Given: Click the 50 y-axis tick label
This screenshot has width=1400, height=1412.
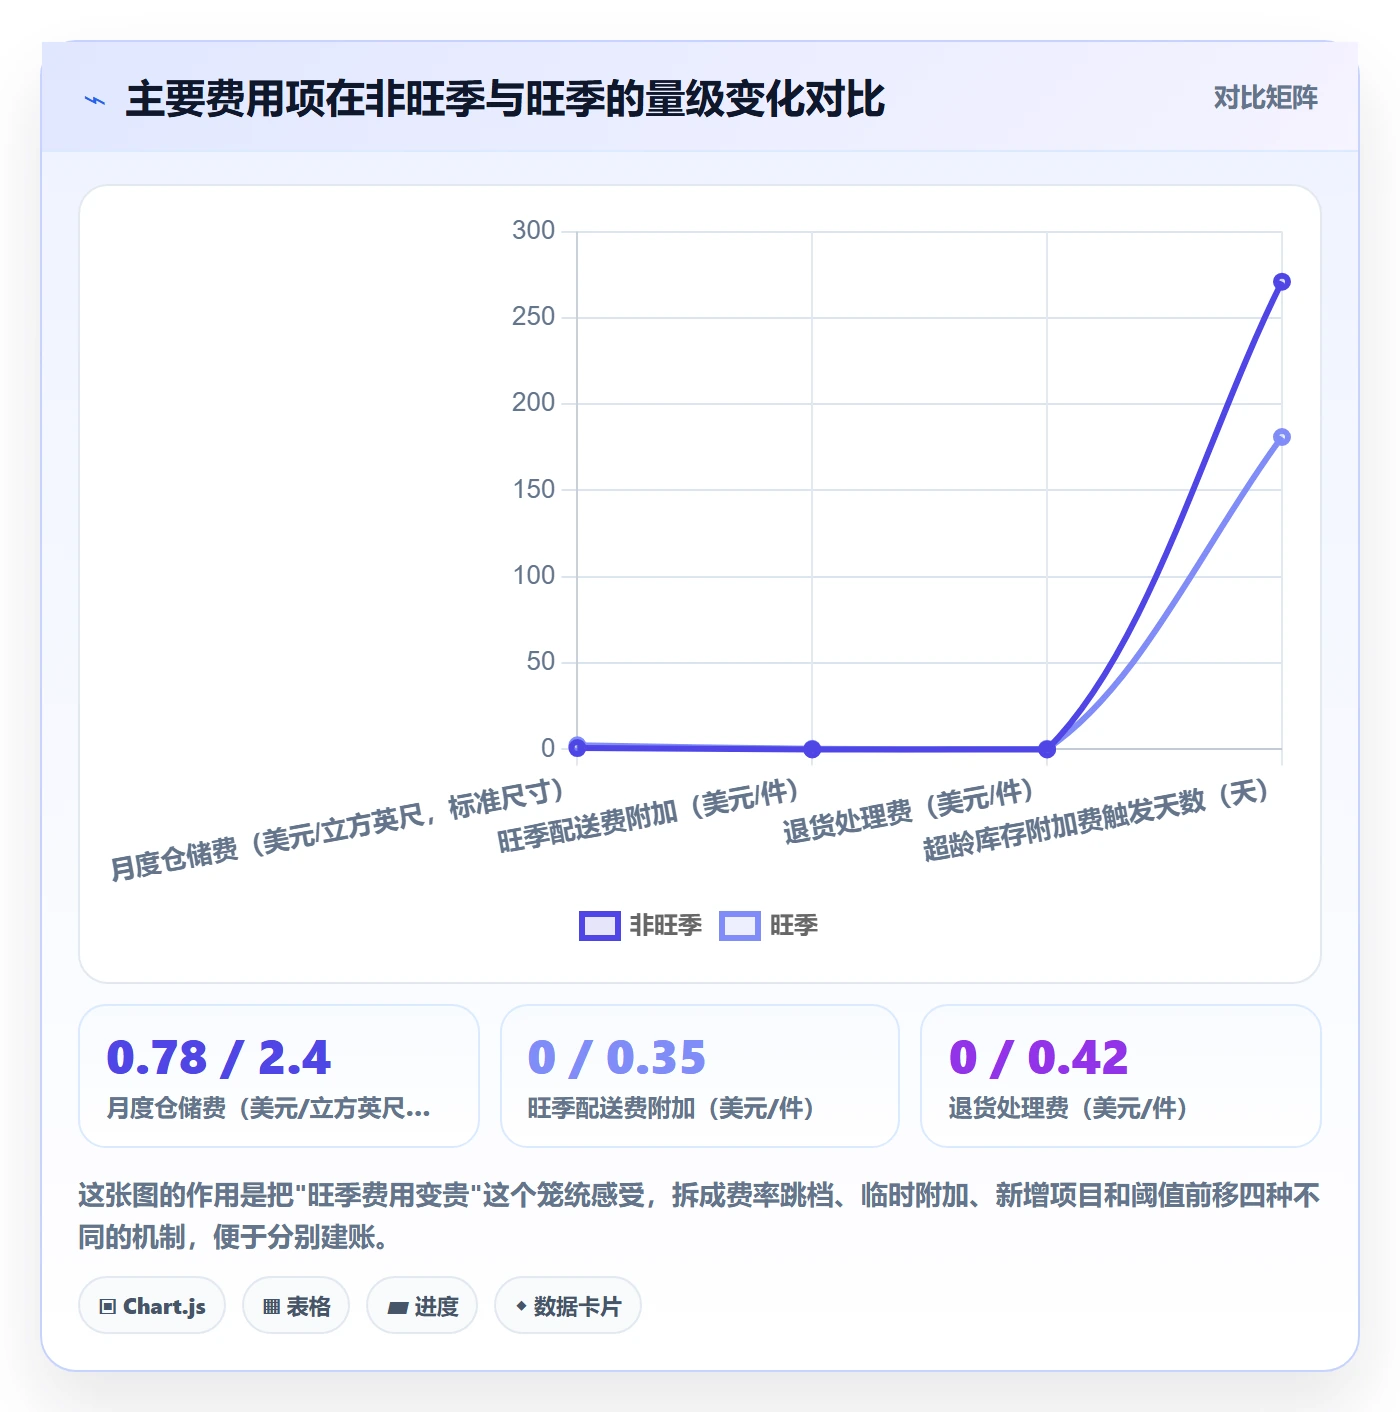Looking at the screenshot, I should (540, 662).
